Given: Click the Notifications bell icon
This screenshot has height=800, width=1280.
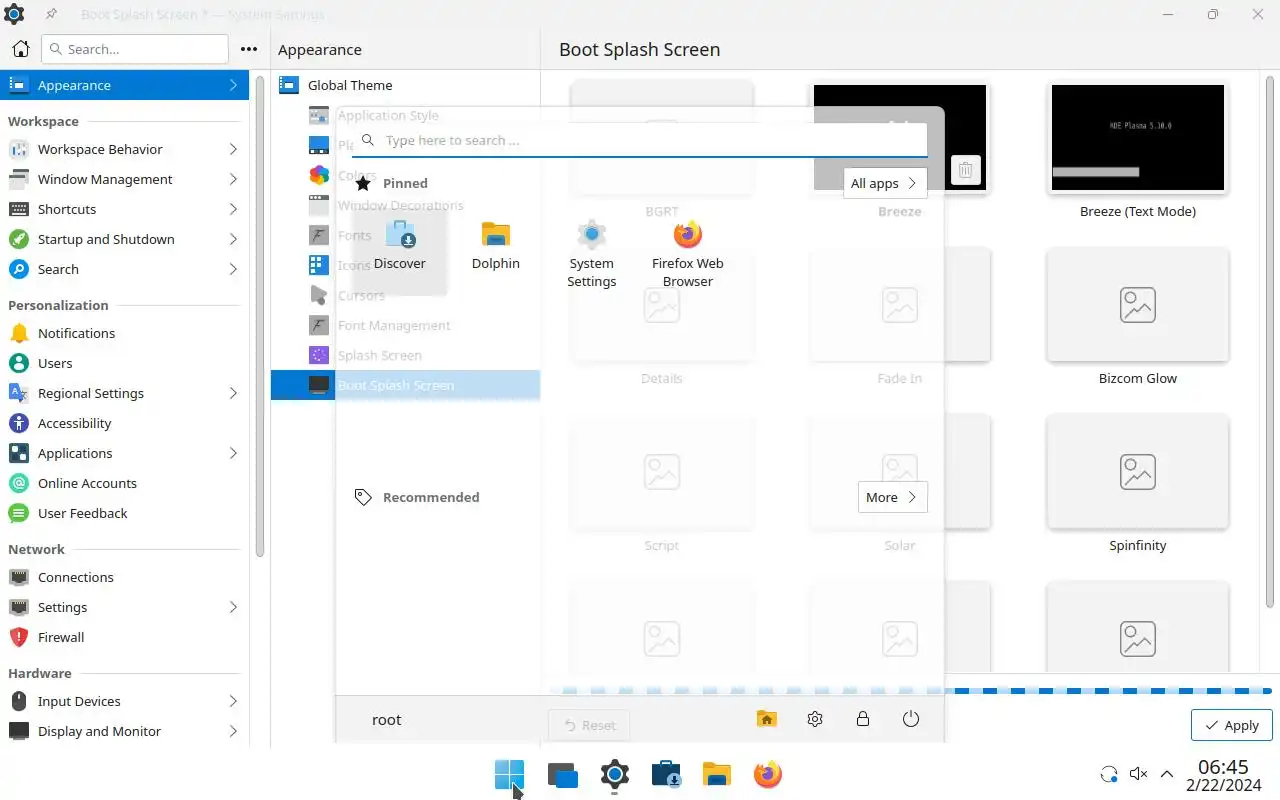Looking at the screenshot, I should tap(19, 333).
